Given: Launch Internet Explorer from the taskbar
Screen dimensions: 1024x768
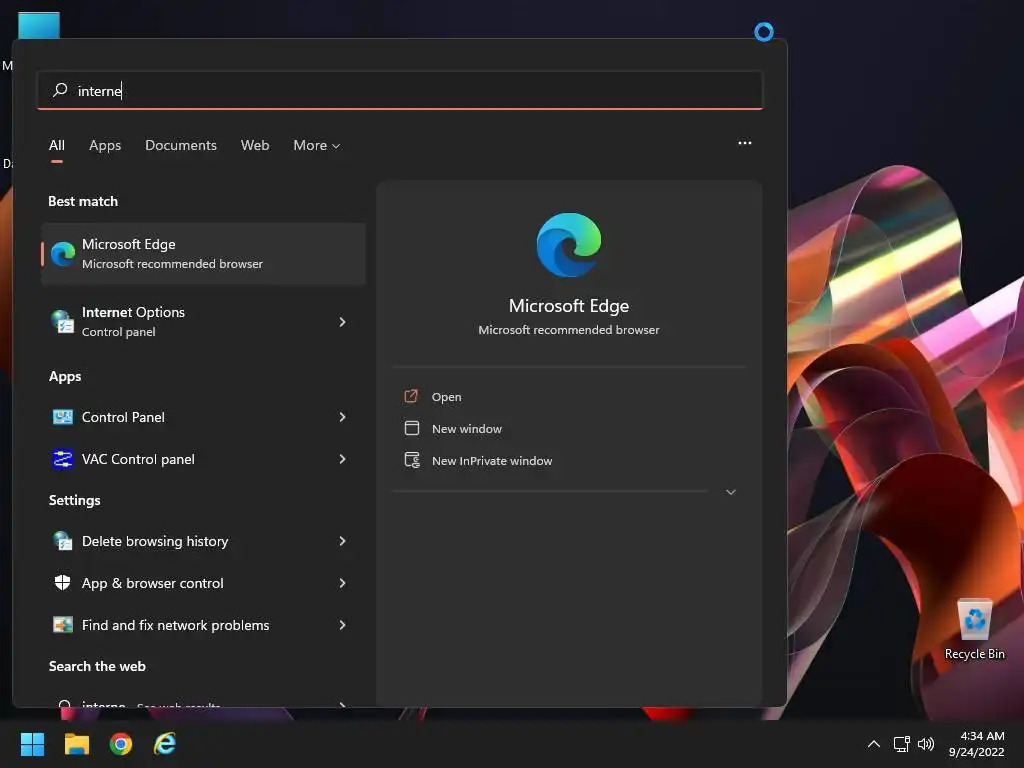Looking at the screenshot, I should tap(165, 744).
